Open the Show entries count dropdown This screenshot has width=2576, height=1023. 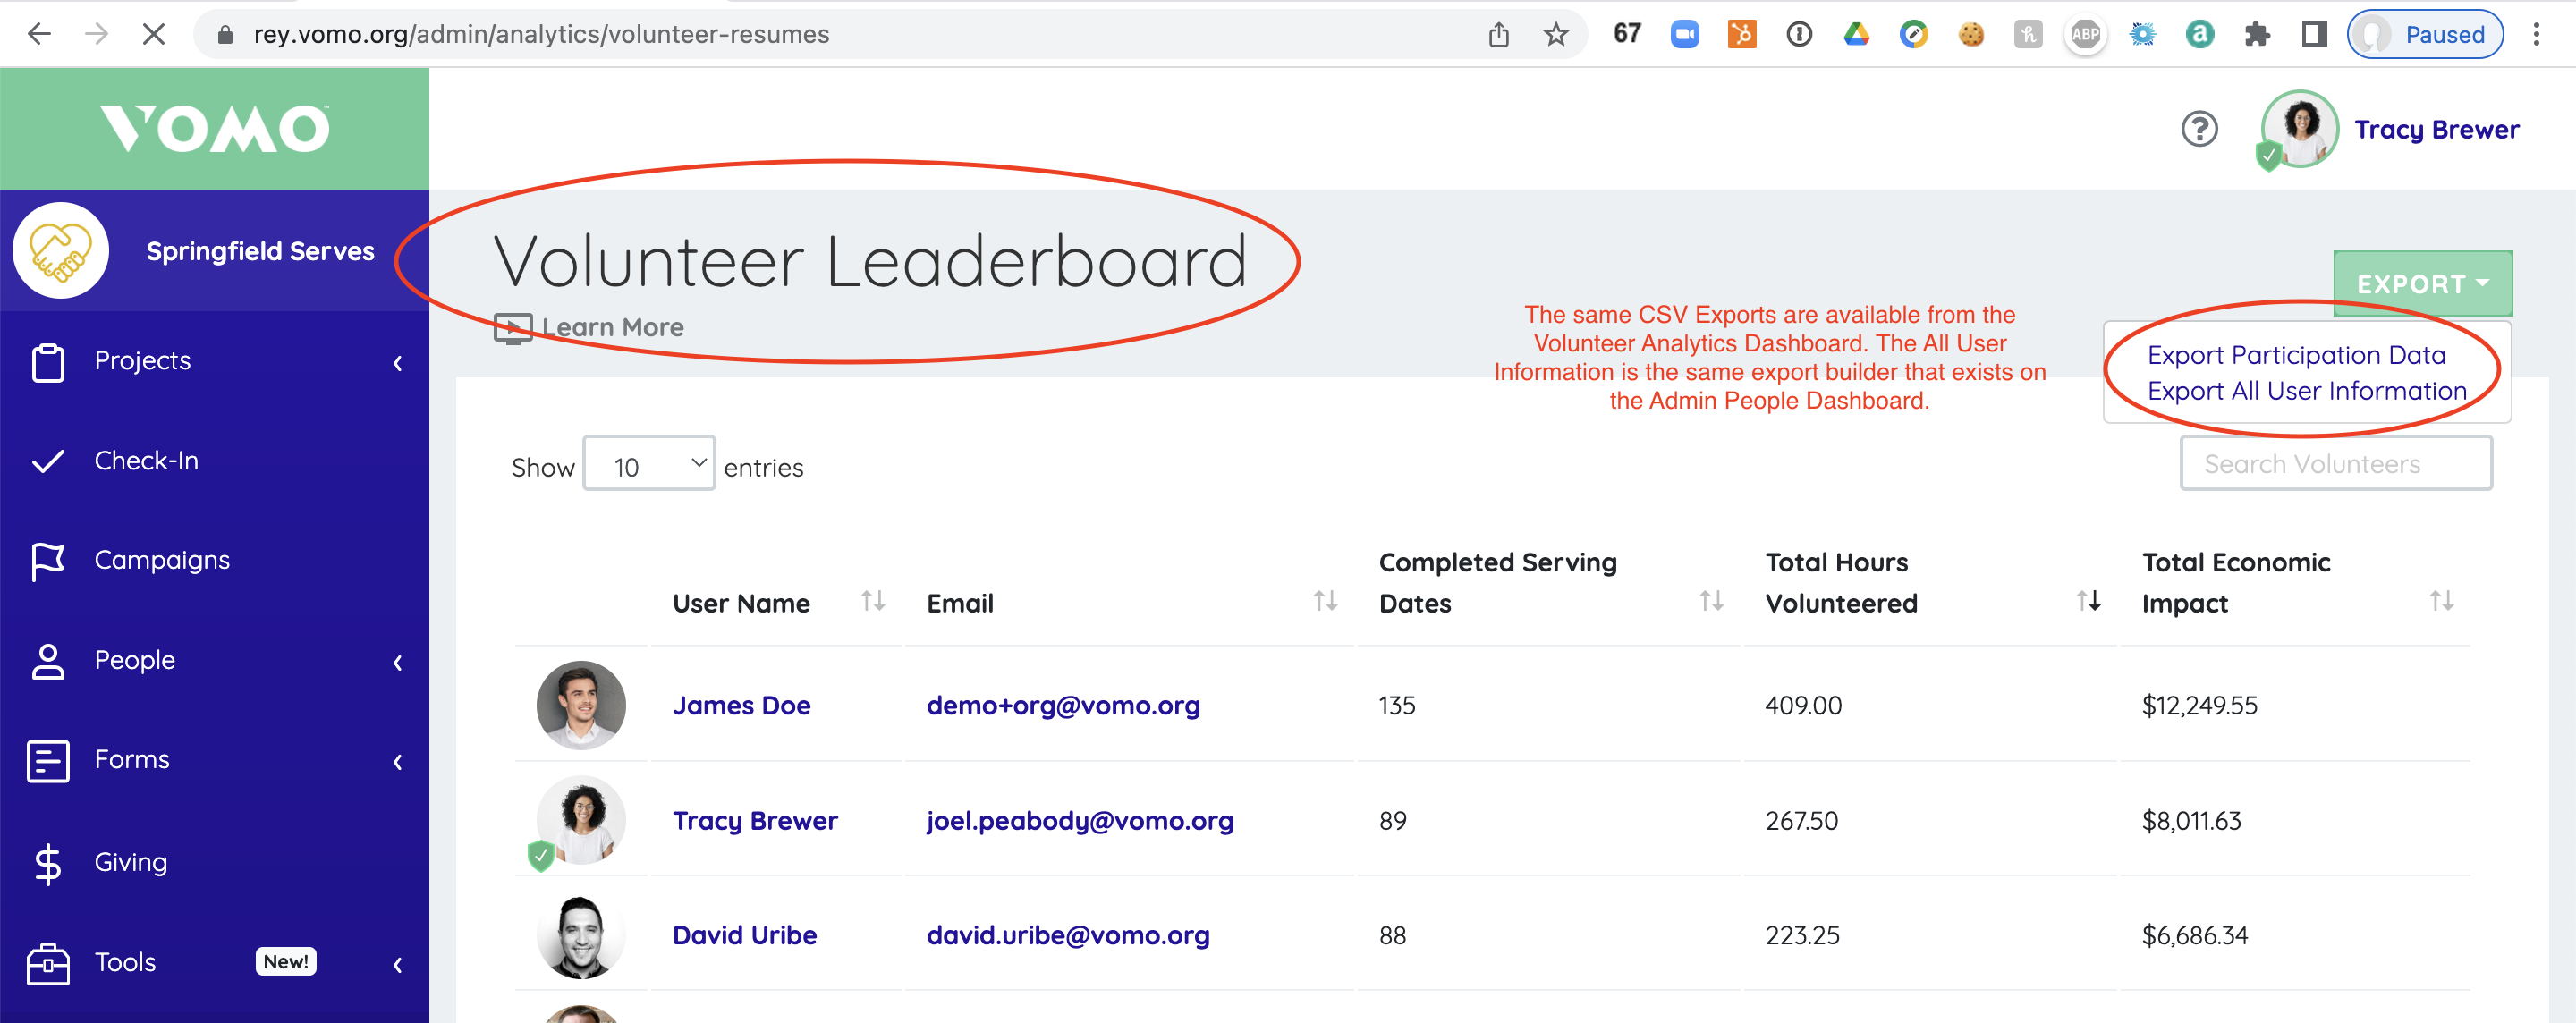649,463
